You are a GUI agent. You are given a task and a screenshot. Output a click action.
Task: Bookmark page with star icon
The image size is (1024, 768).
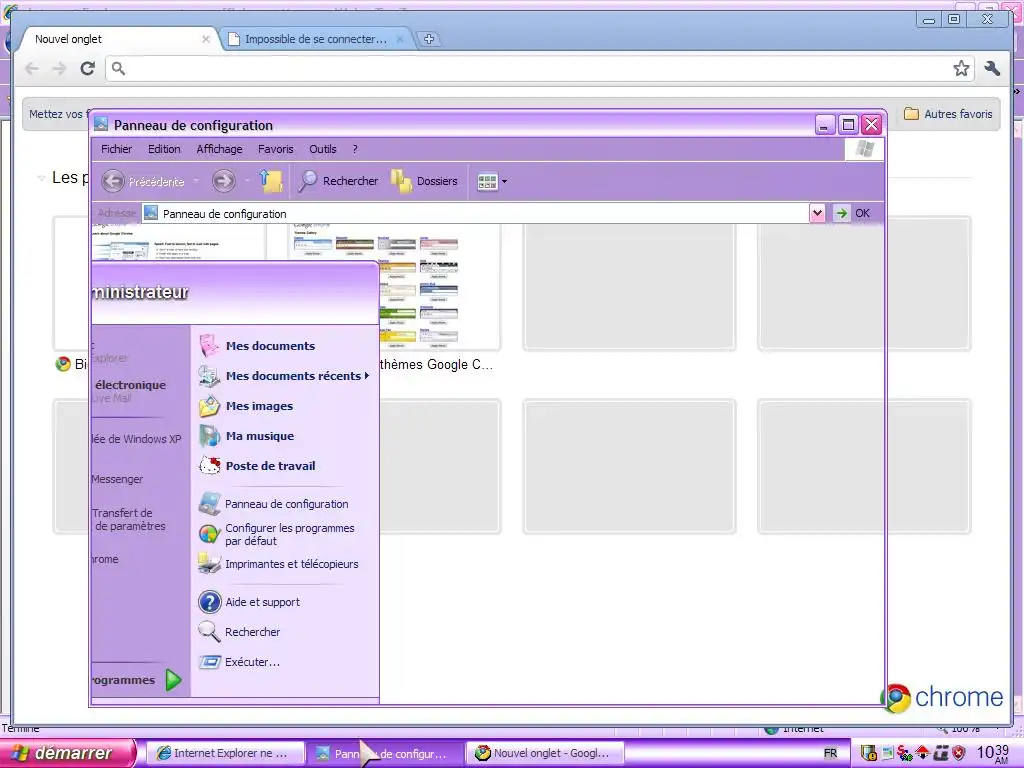961,69
